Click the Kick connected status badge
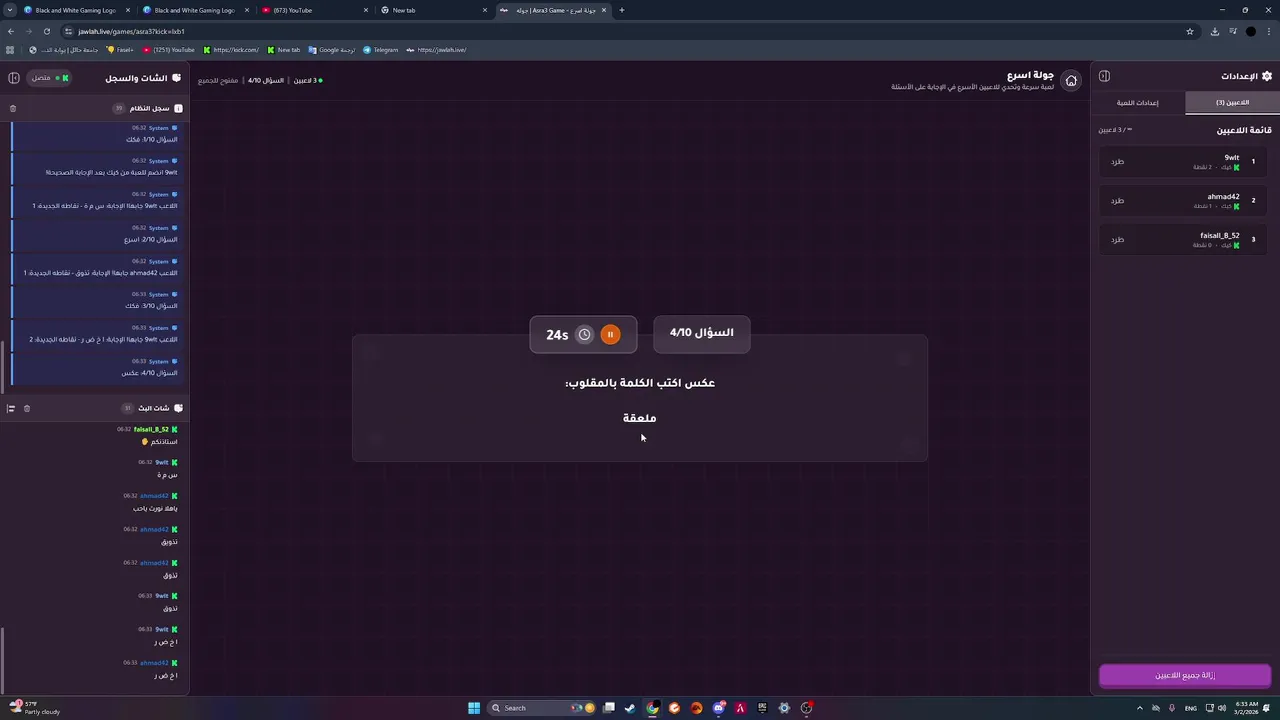Image resolution: width=1280 pixels, height=720 pixels. pos(49,78)
